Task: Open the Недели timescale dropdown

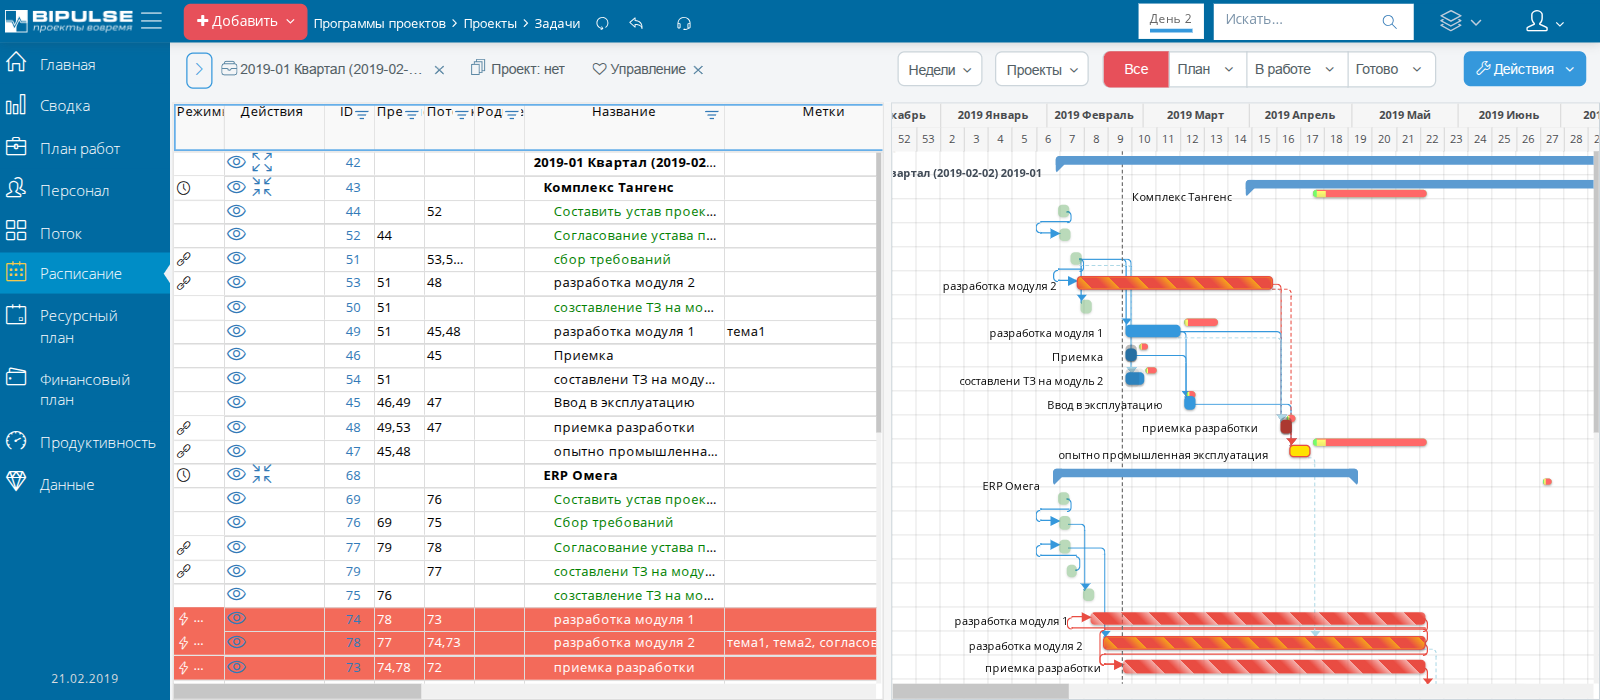Action: [939, 70]
